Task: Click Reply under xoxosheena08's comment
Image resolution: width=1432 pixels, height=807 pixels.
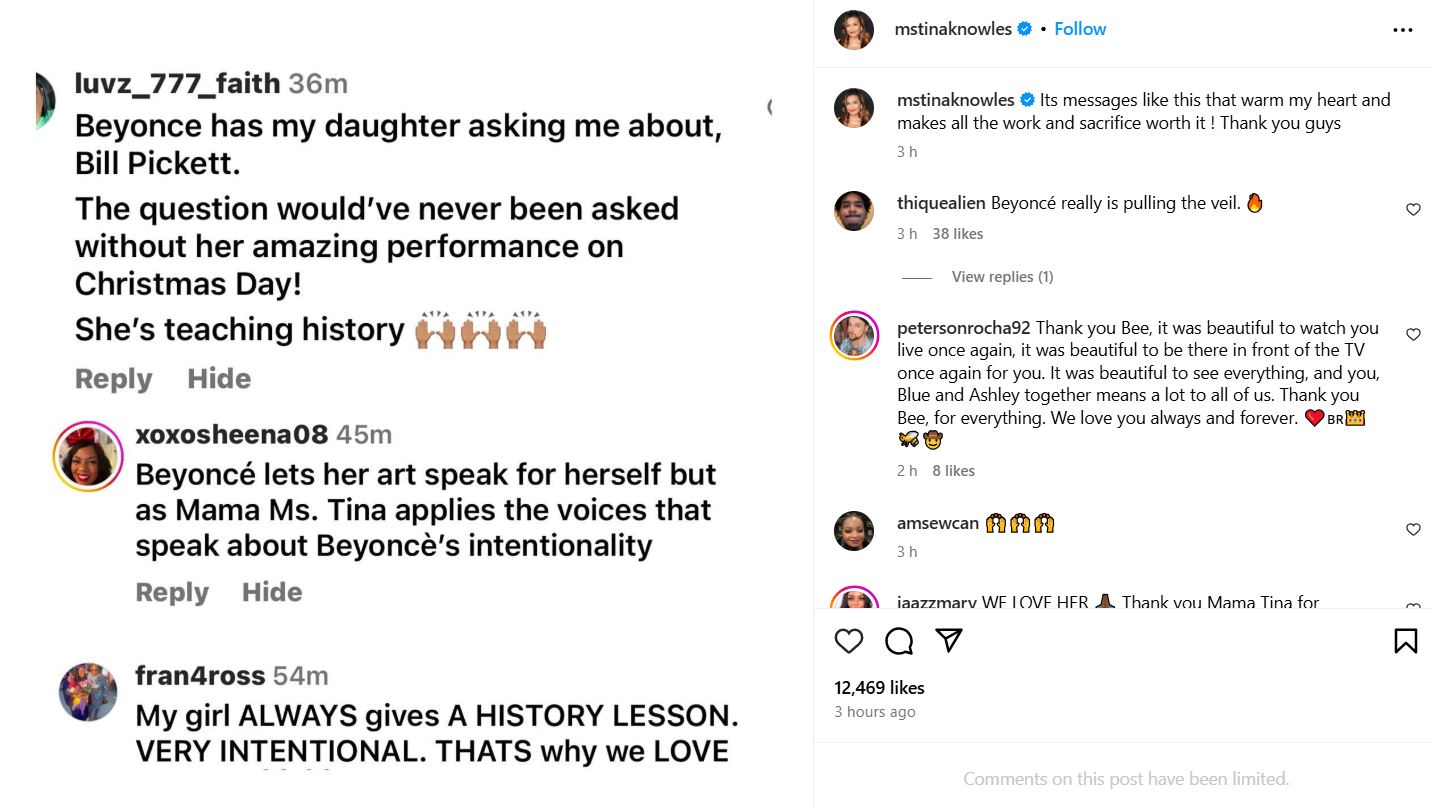Action: click(x=172, y=591)
